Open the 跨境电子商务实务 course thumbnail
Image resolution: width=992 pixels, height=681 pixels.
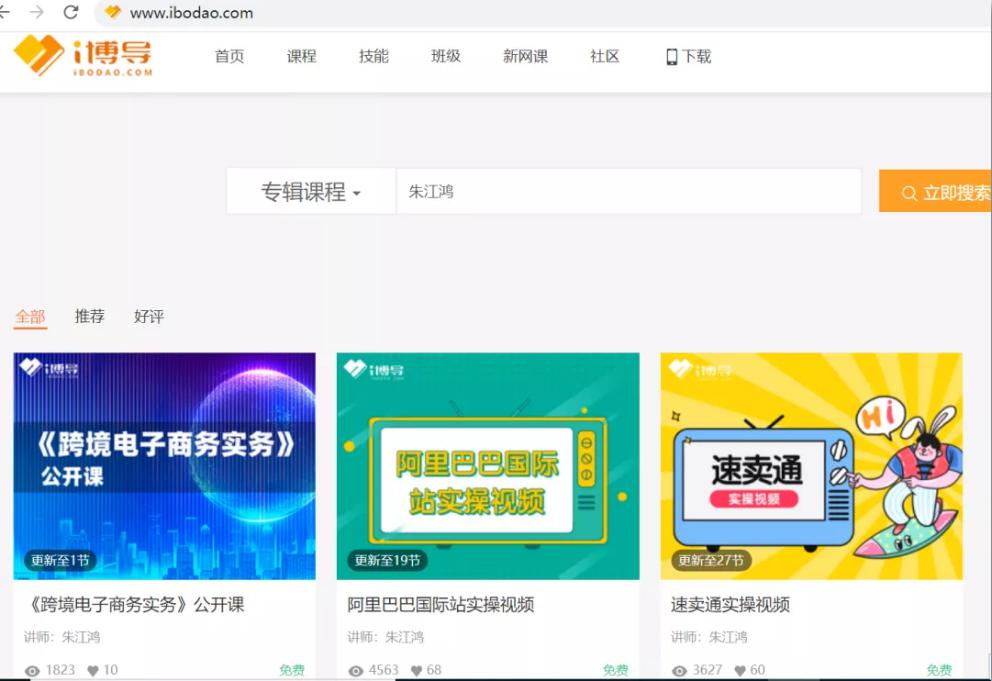tap(164, 465)
